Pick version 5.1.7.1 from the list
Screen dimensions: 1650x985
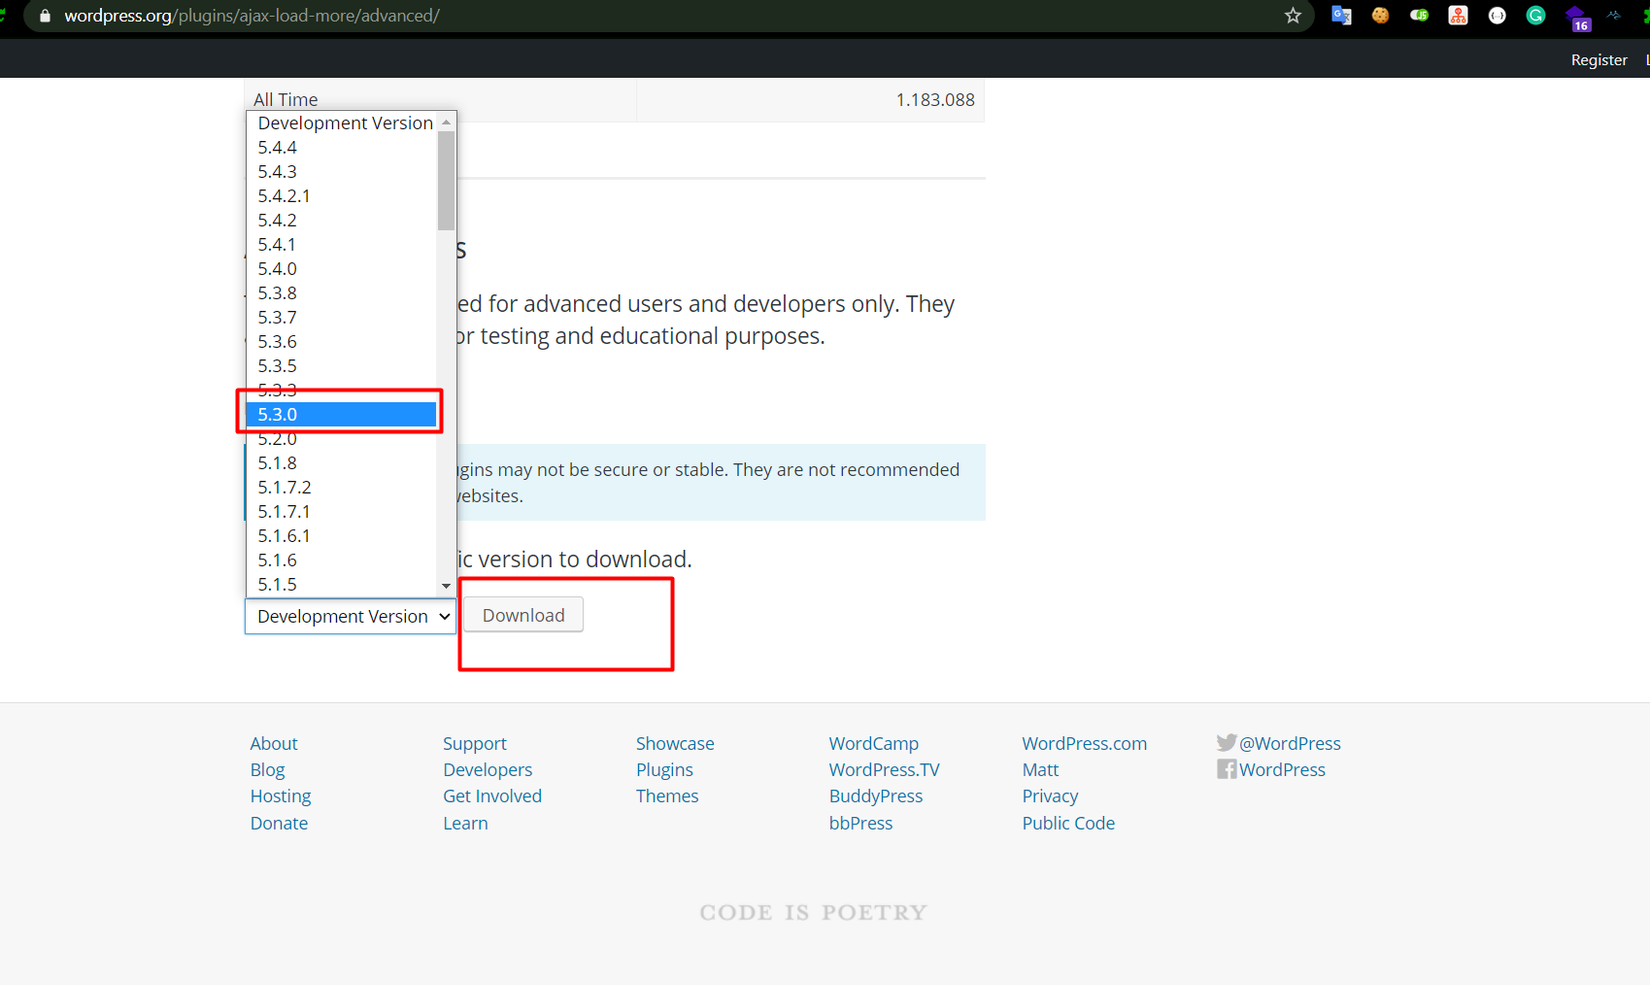pyautogui.click(x=342, y=511)
